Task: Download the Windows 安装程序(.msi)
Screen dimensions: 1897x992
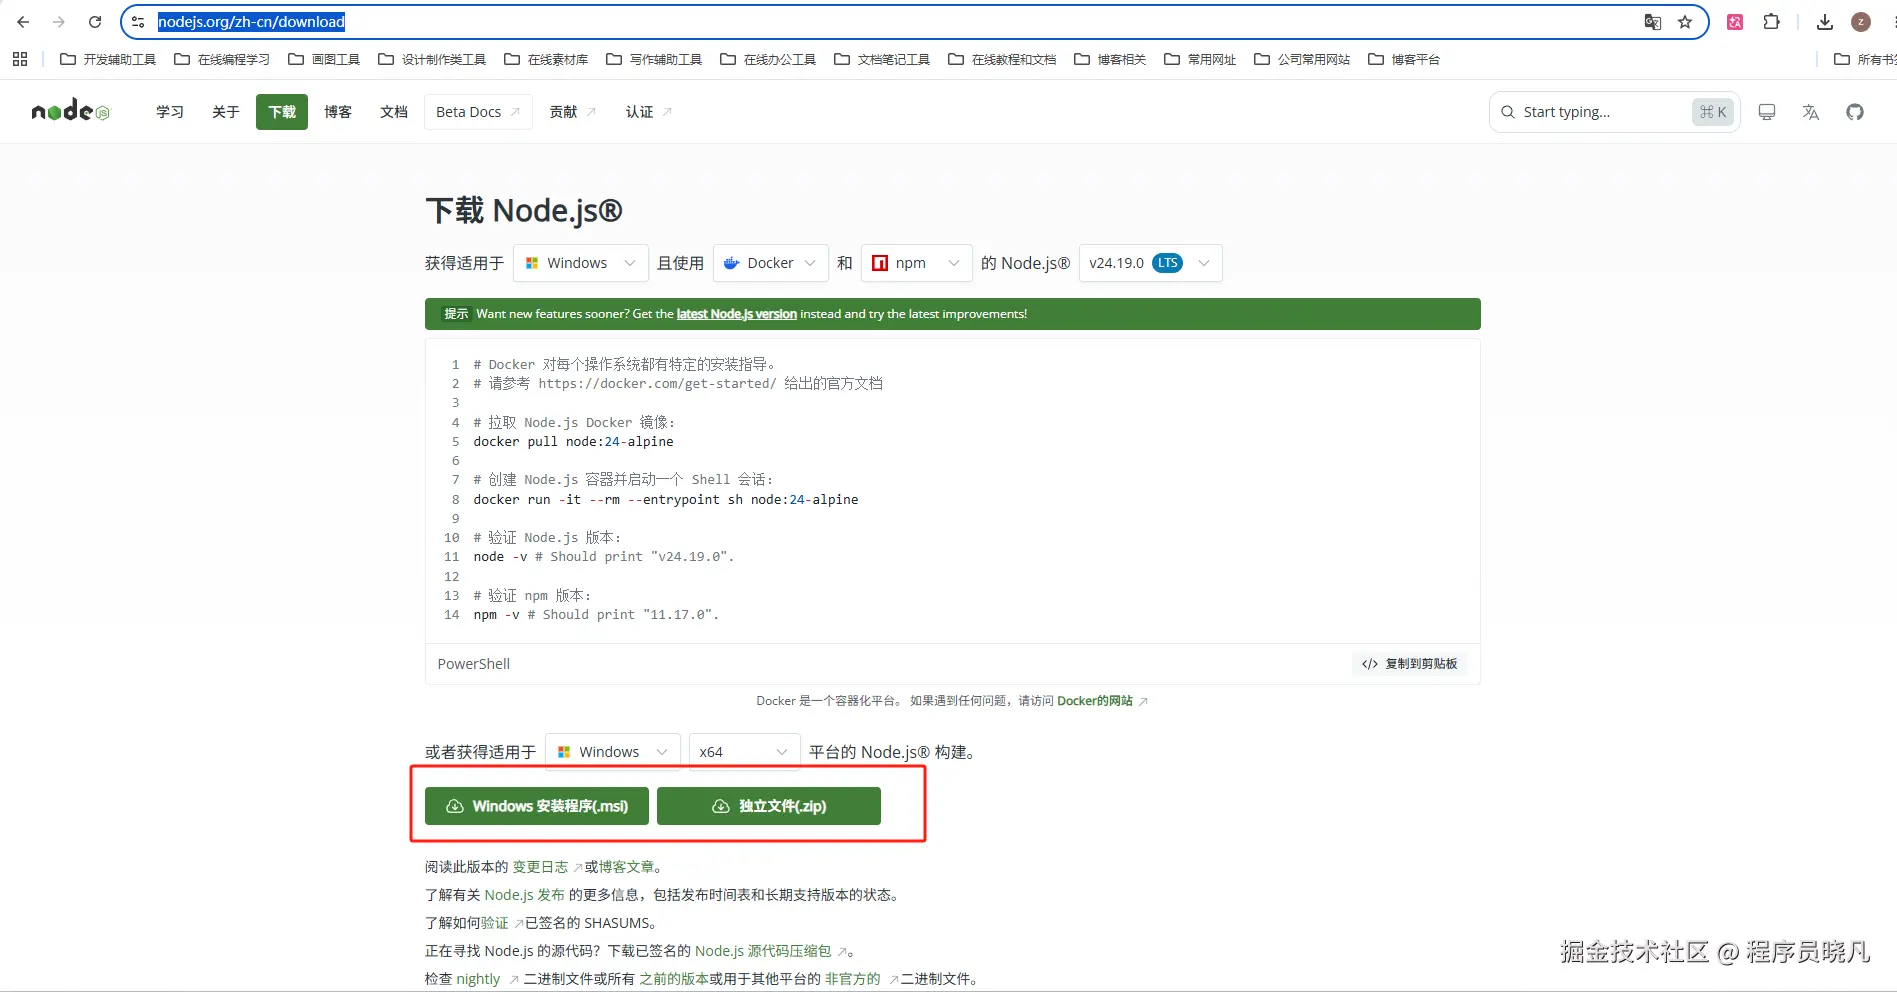Action: (x=537, y=806)
